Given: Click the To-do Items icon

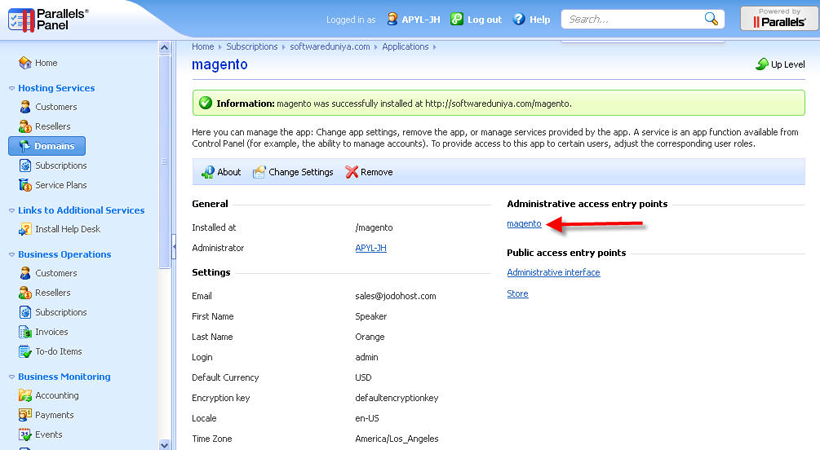Looking at the screenshot, I should (x=25, y=352).
